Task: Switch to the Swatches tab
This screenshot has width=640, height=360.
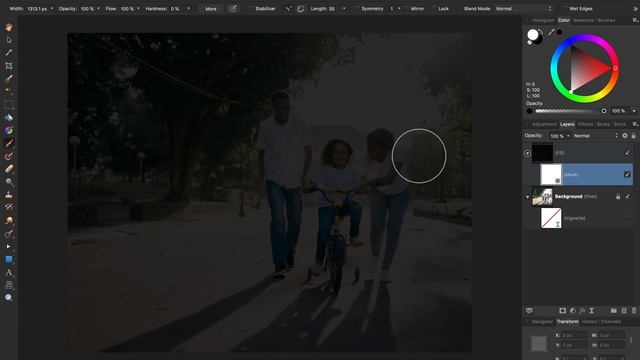Action: (x=583, y=20)
